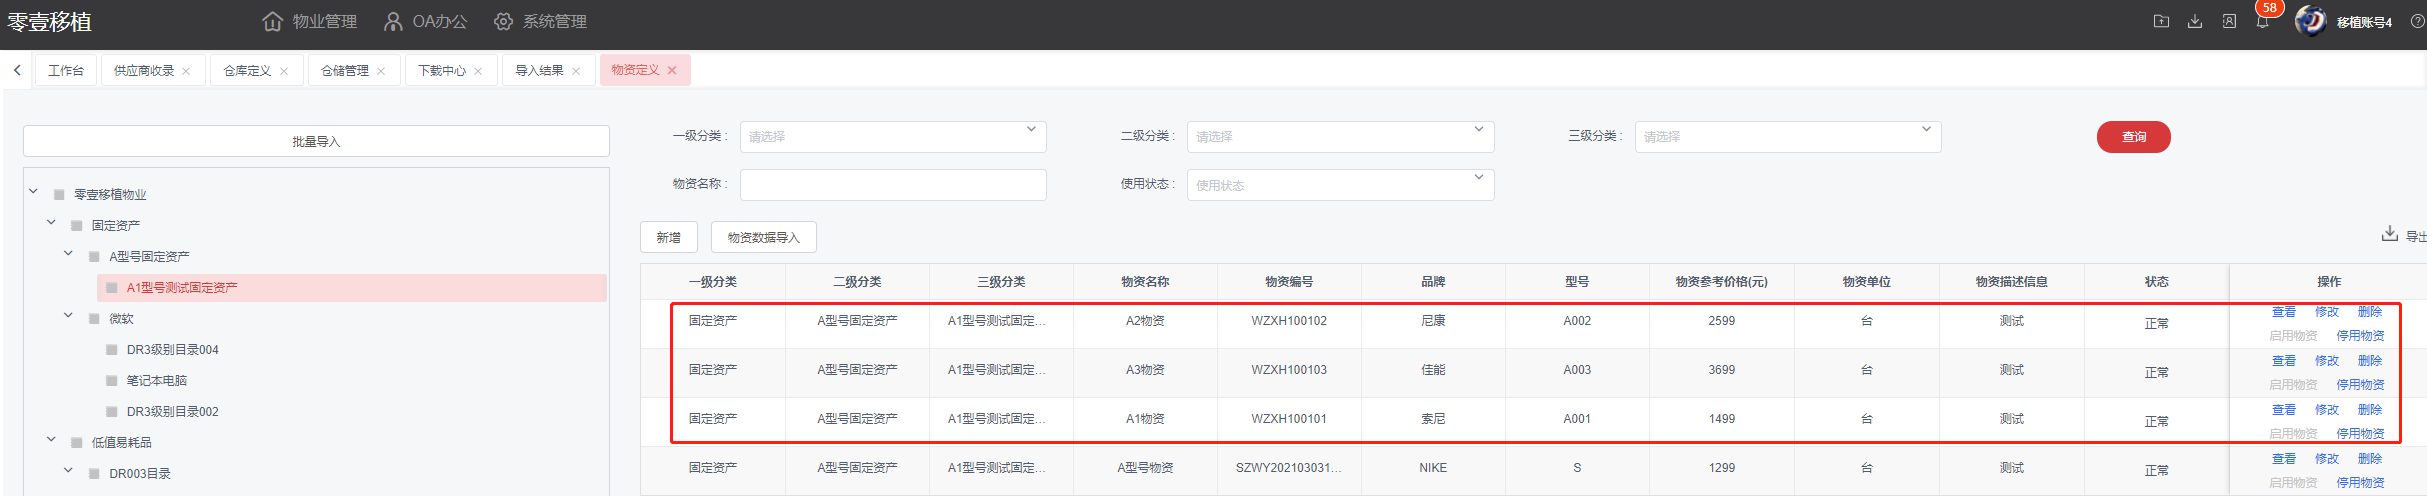Switch to the 导入结果 tab
Image resolution: width=2427 pixels, height=496 pixels.
(539, 71)
